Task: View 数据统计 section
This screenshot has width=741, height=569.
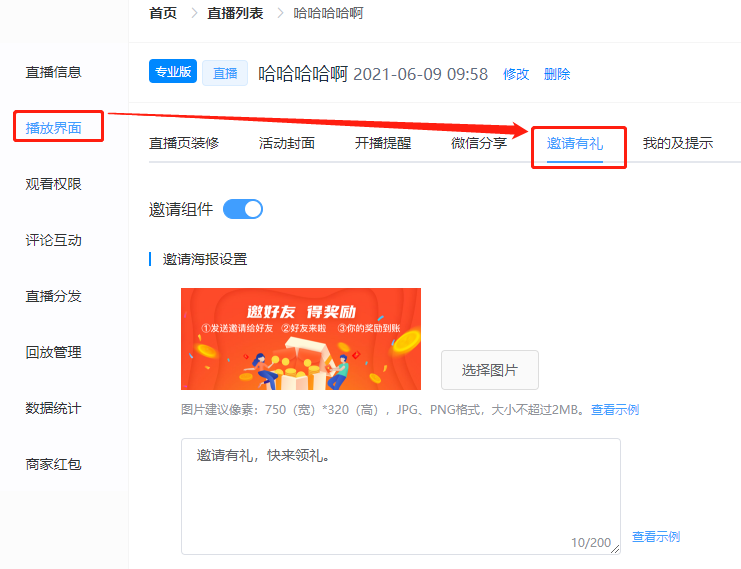Action: [53, 408]
